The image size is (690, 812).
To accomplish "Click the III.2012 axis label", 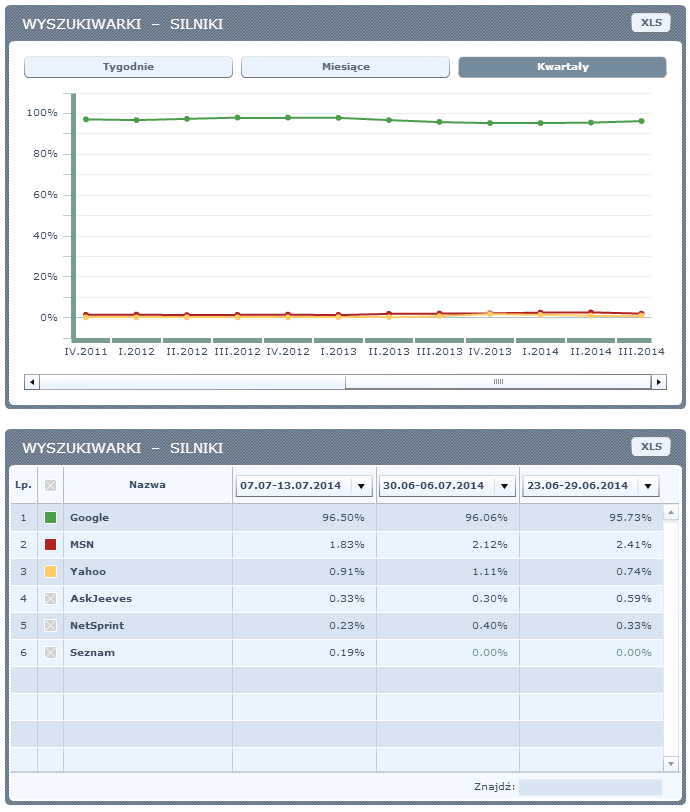I will (237, 352).
